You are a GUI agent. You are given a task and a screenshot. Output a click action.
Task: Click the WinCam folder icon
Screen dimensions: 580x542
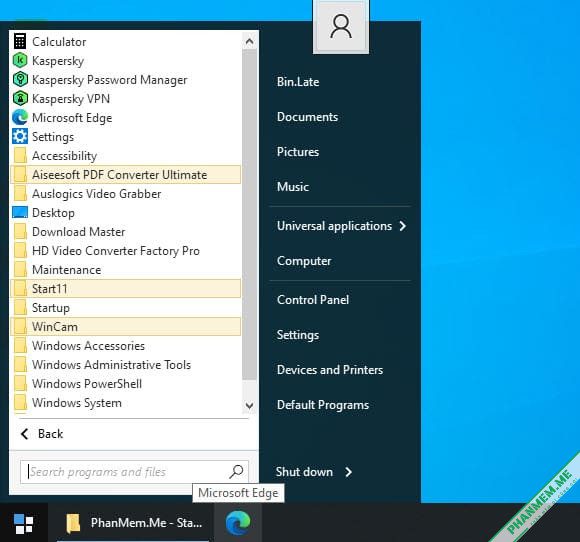(20, 326)
